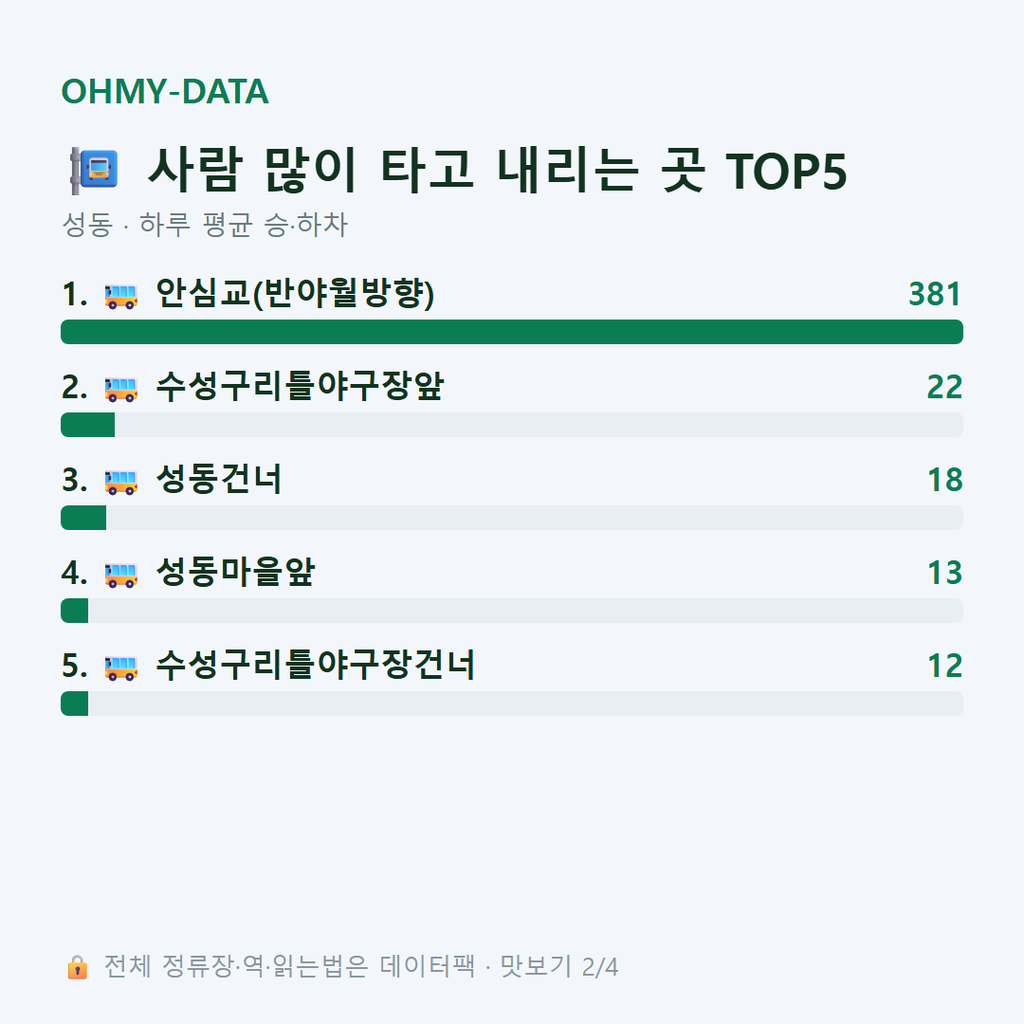Click the lock icon in the footer
The image size is (1024, 1024).
coord(77,967)
